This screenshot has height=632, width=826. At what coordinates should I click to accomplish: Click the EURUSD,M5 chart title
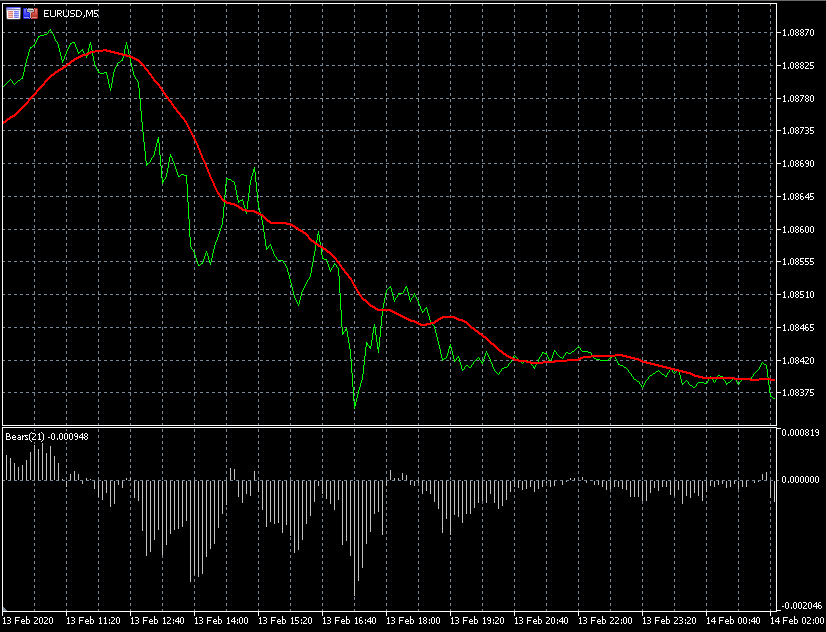click(x=71, y=14)
